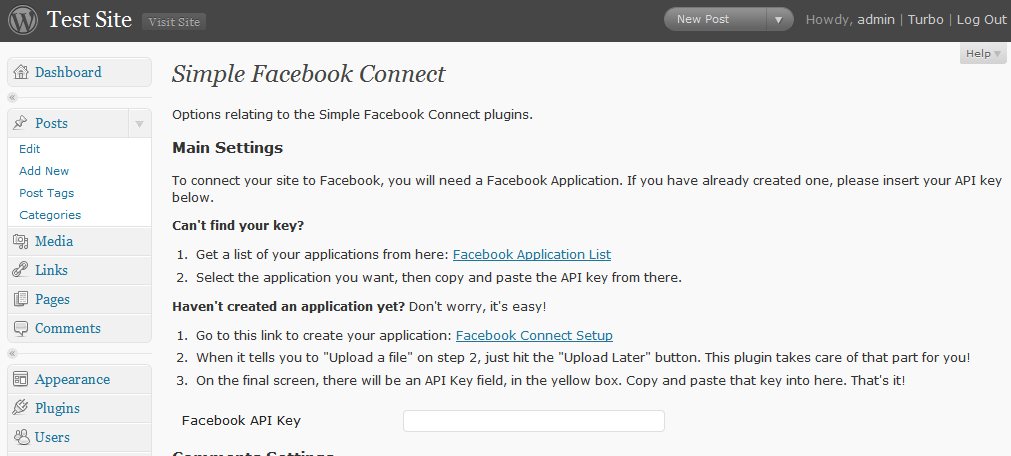Select the Media icon in sidebar

21,241
